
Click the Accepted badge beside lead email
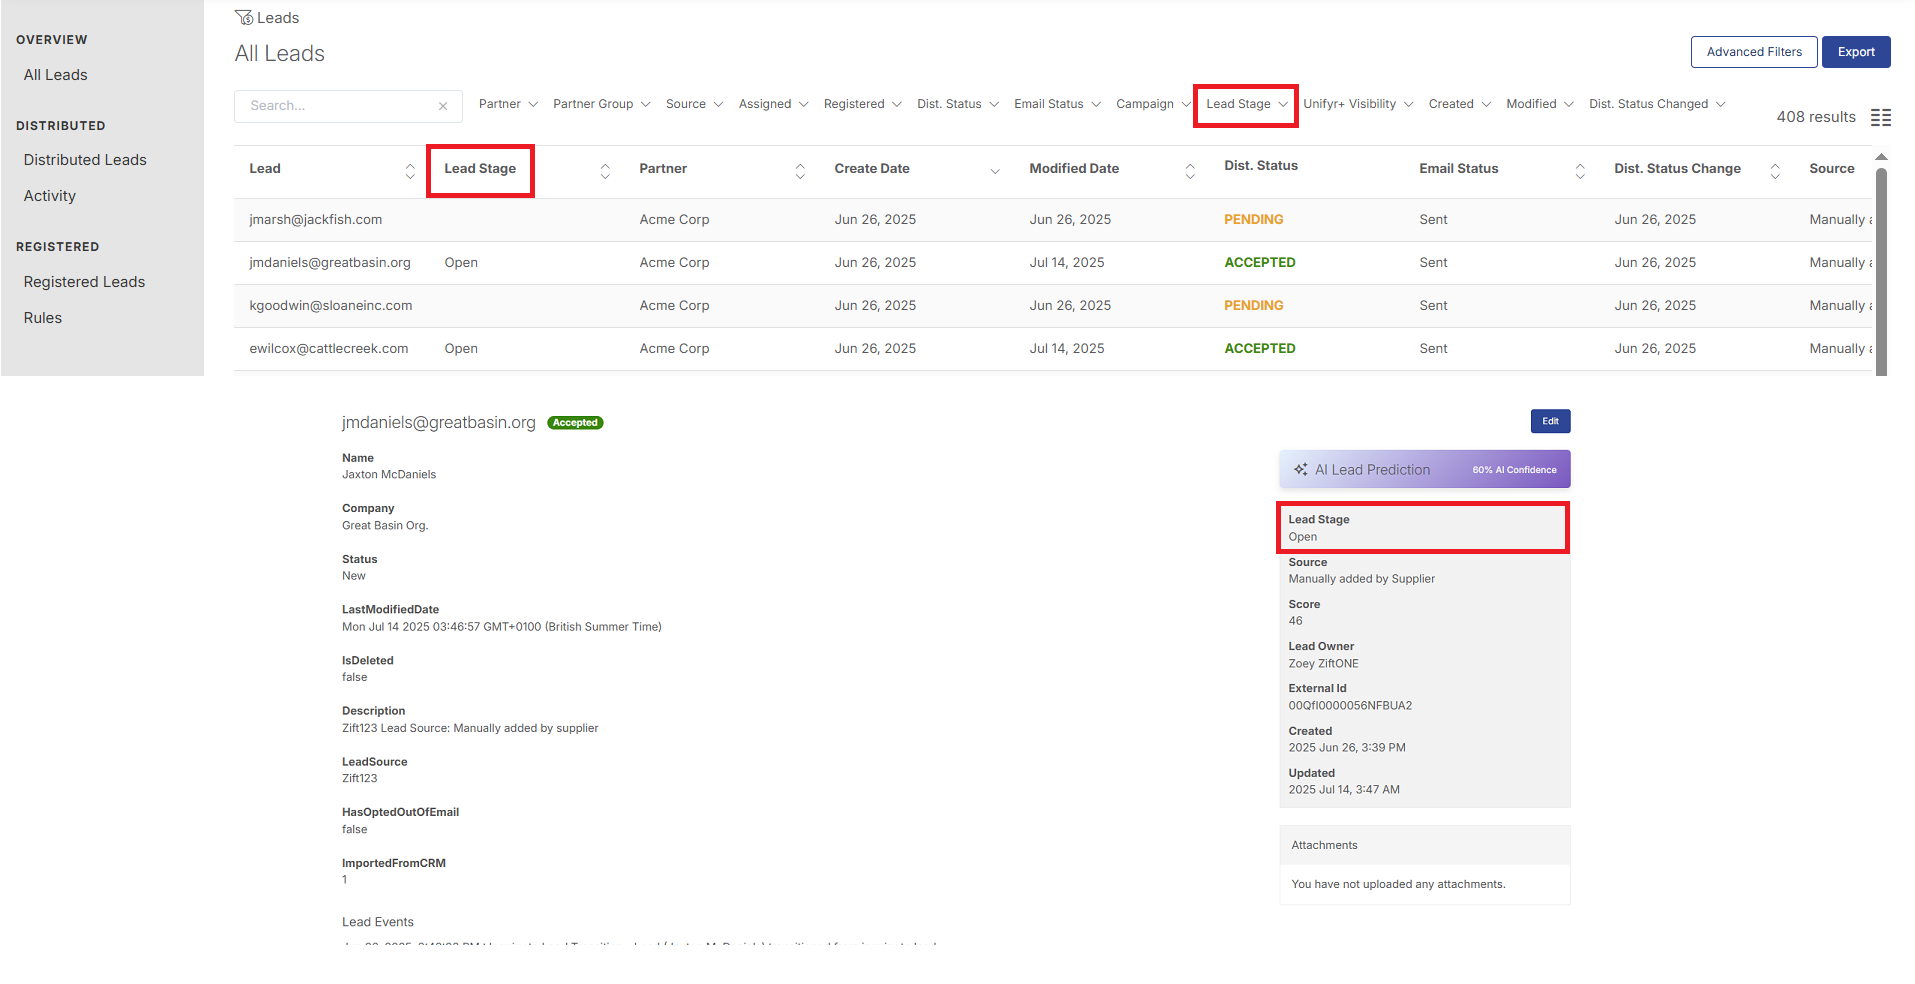click(x=575, y=423)
